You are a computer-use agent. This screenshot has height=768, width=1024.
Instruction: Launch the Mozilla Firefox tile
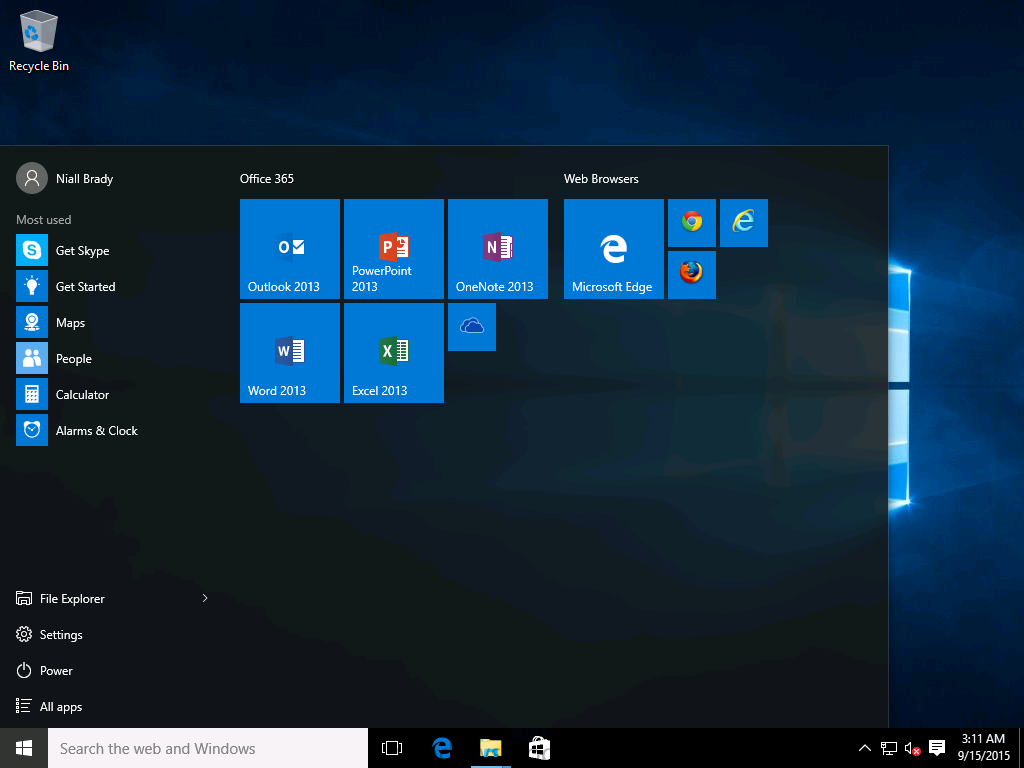click(x=692, y=275)
